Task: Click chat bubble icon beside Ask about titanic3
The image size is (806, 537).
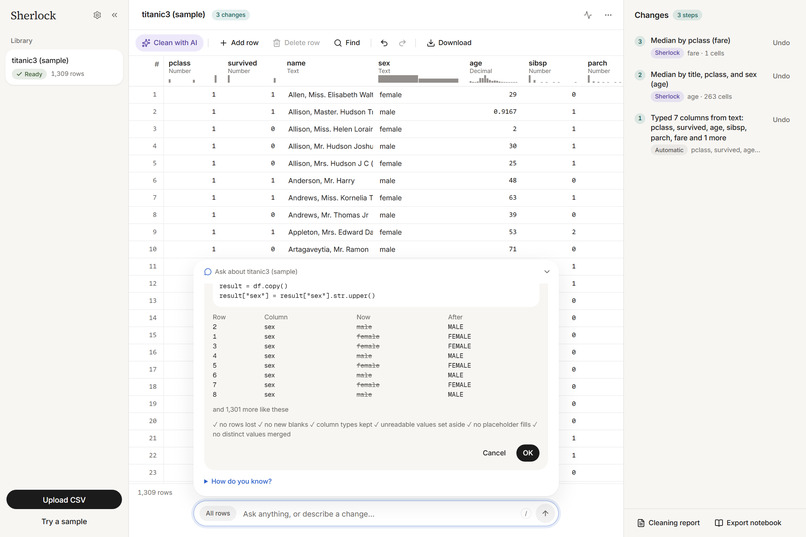Action: point(208,271)
